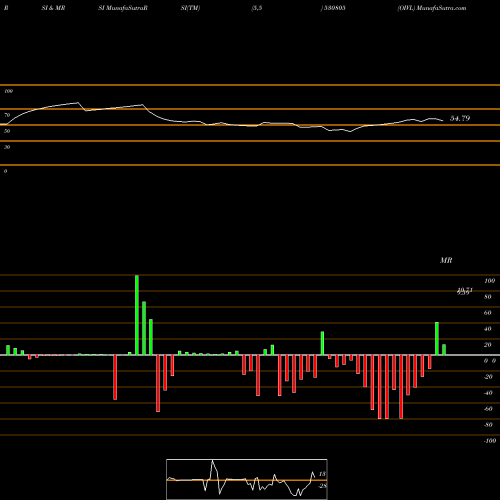Click the 20 label on MR axis
The height and width of the screenshot is (500, 500).
click(x=488, y=345)
